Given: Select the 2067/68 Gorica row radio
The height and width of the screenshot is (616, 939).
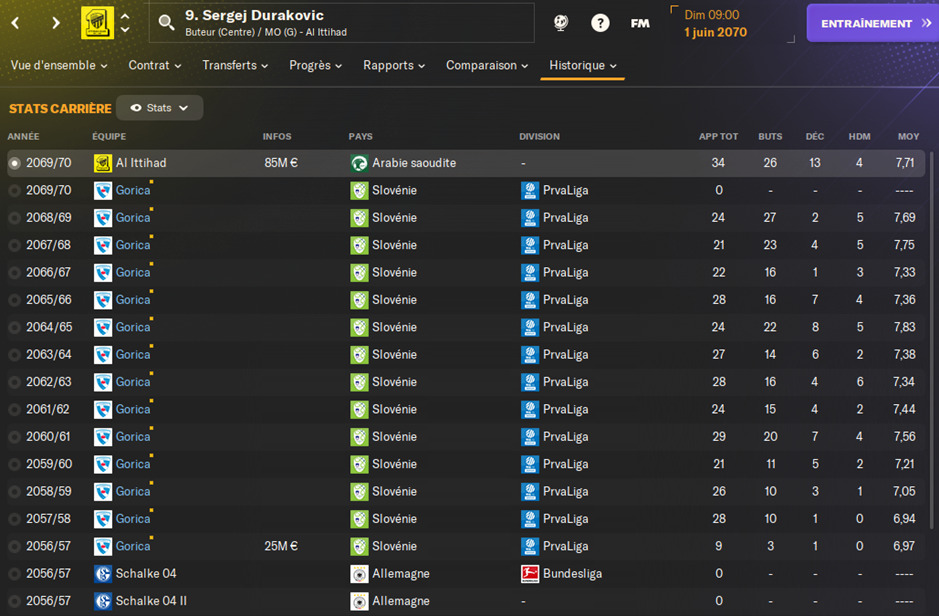Looking at the screenshot, I should click(14, 245).
